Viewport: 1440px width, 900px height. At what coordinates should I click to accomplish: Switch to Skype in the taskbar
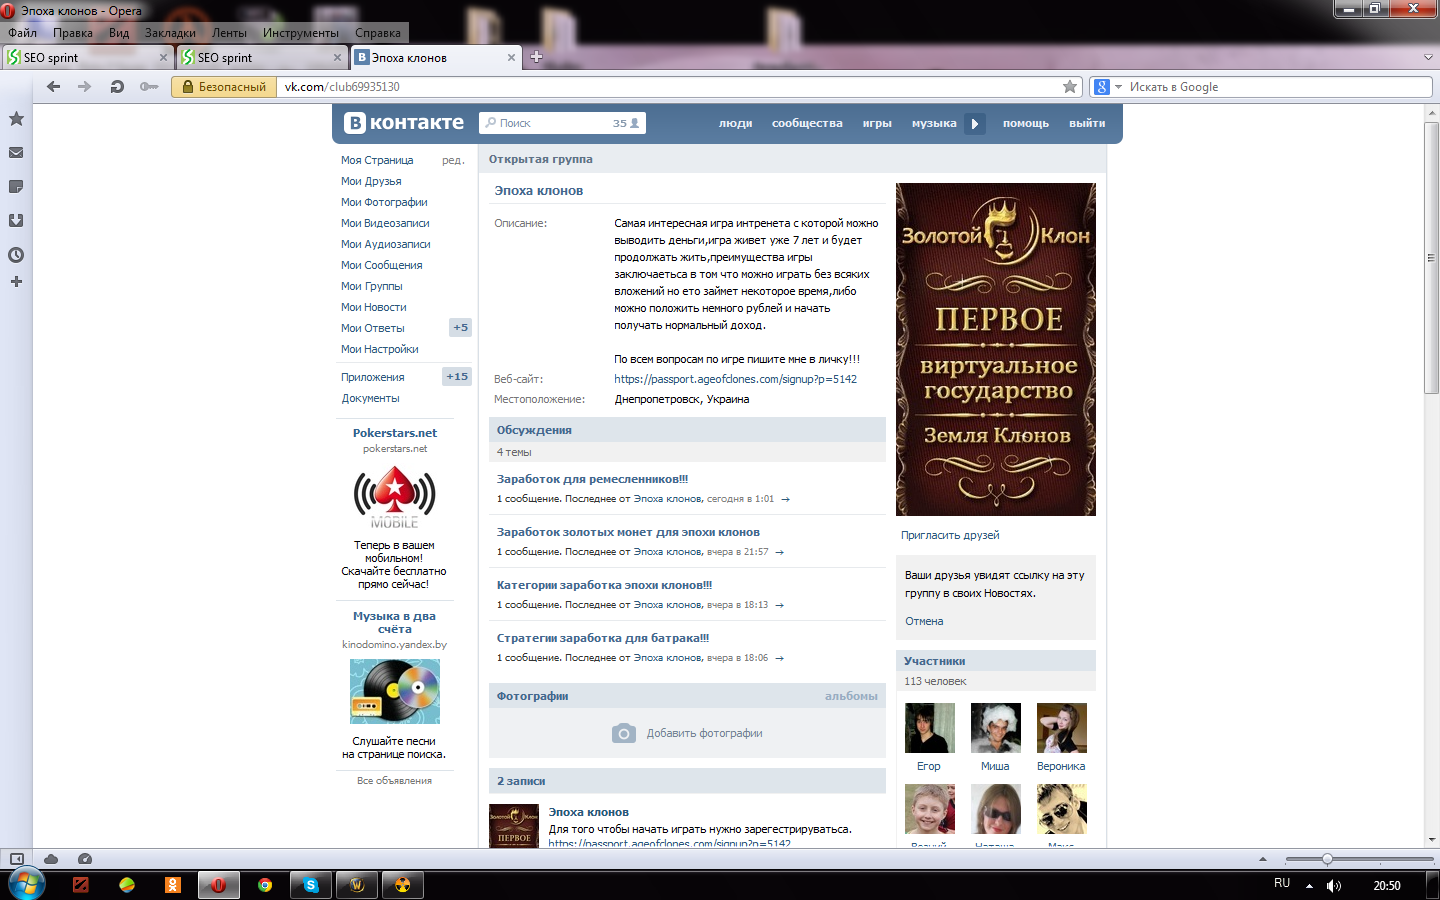tap(311, 885)
